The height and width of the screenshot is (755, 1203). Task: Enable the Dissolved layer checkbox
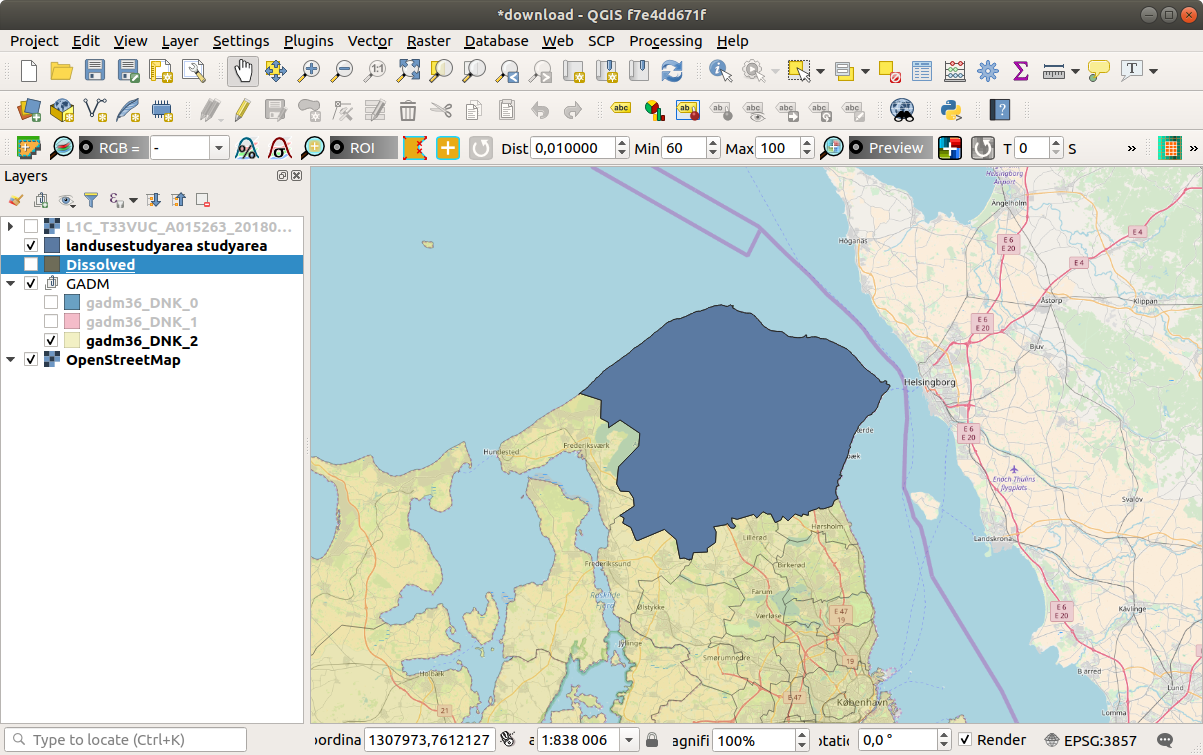[x=31, y=265]
